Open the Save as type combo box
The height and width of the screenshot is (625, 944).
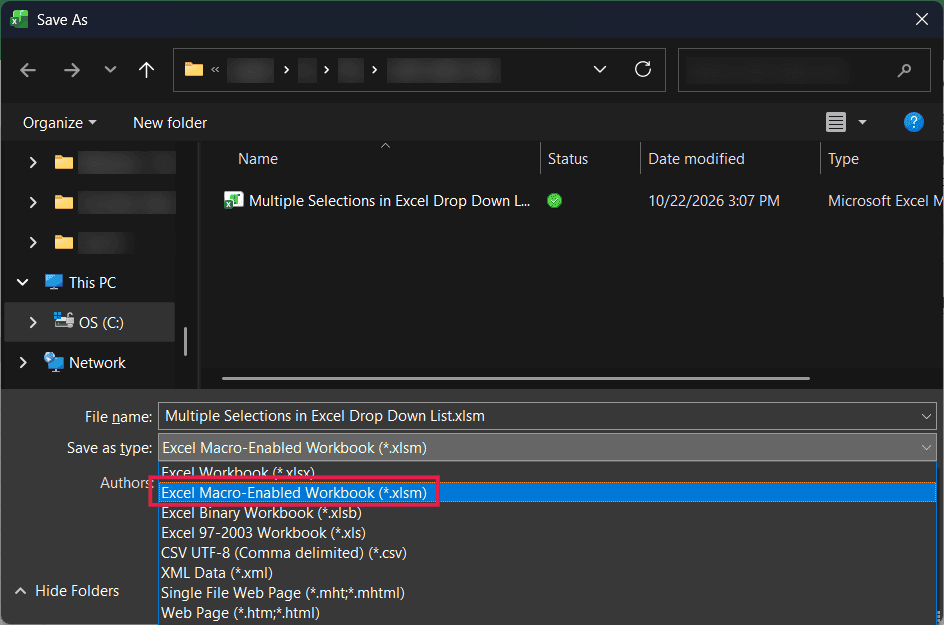547,448
